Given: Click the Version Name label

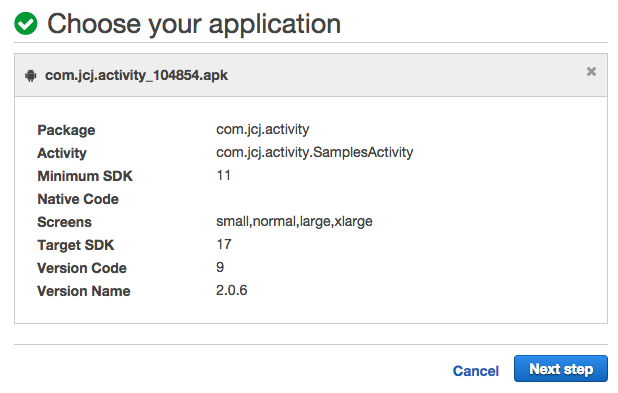Looking at the screenshot, I should (x=84, y=291).
